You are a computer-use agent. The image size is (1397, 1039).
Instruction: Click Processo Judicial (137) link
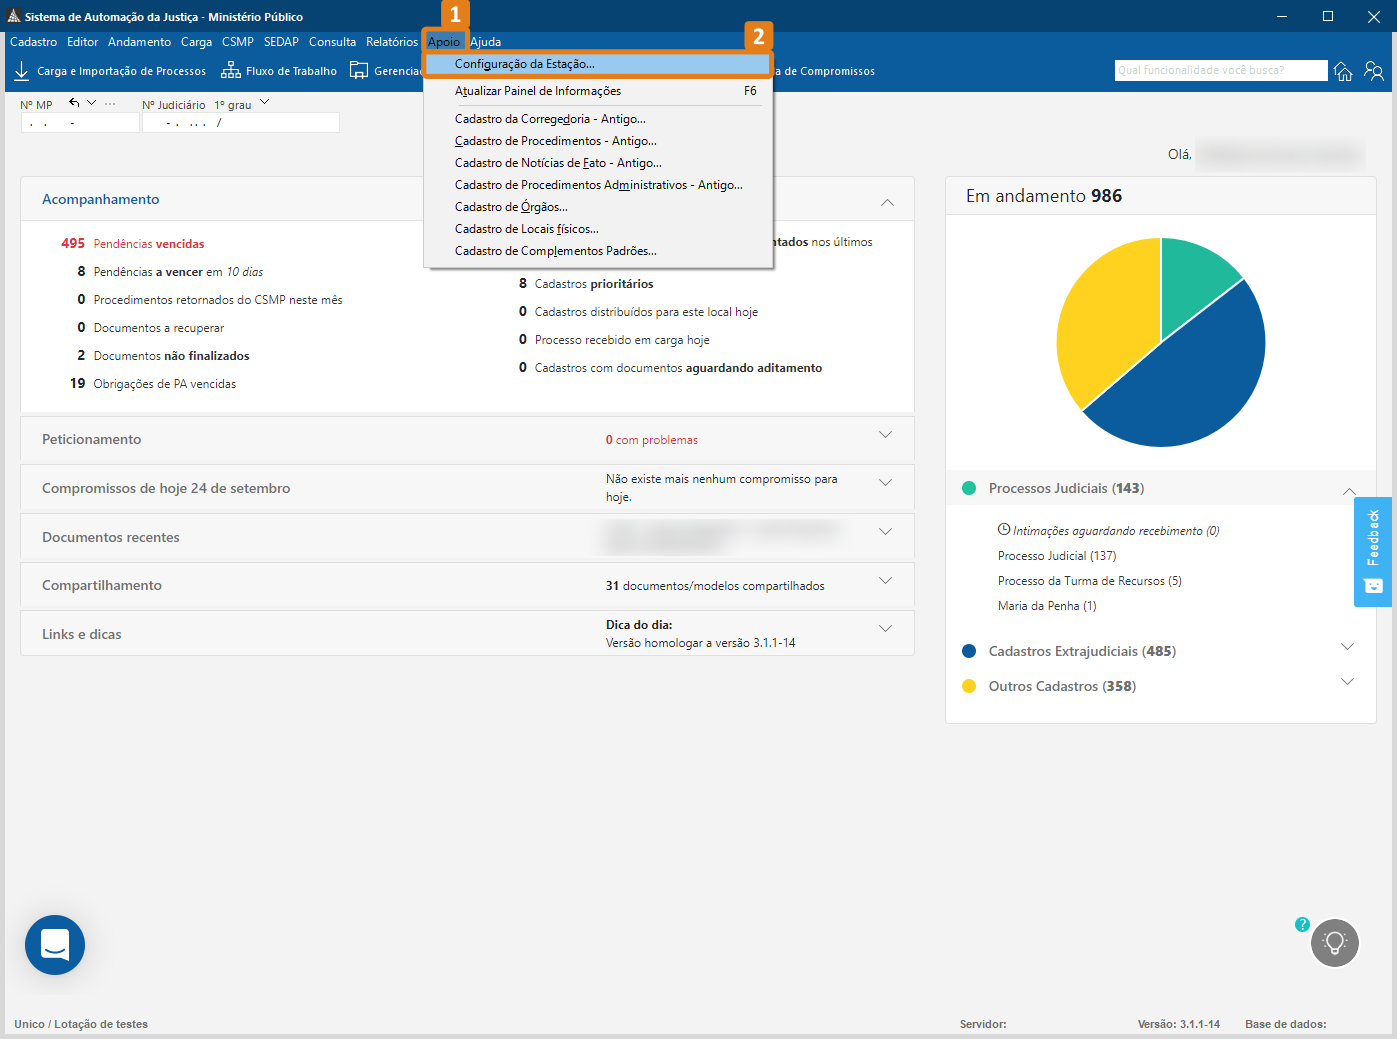point(1056,556)
